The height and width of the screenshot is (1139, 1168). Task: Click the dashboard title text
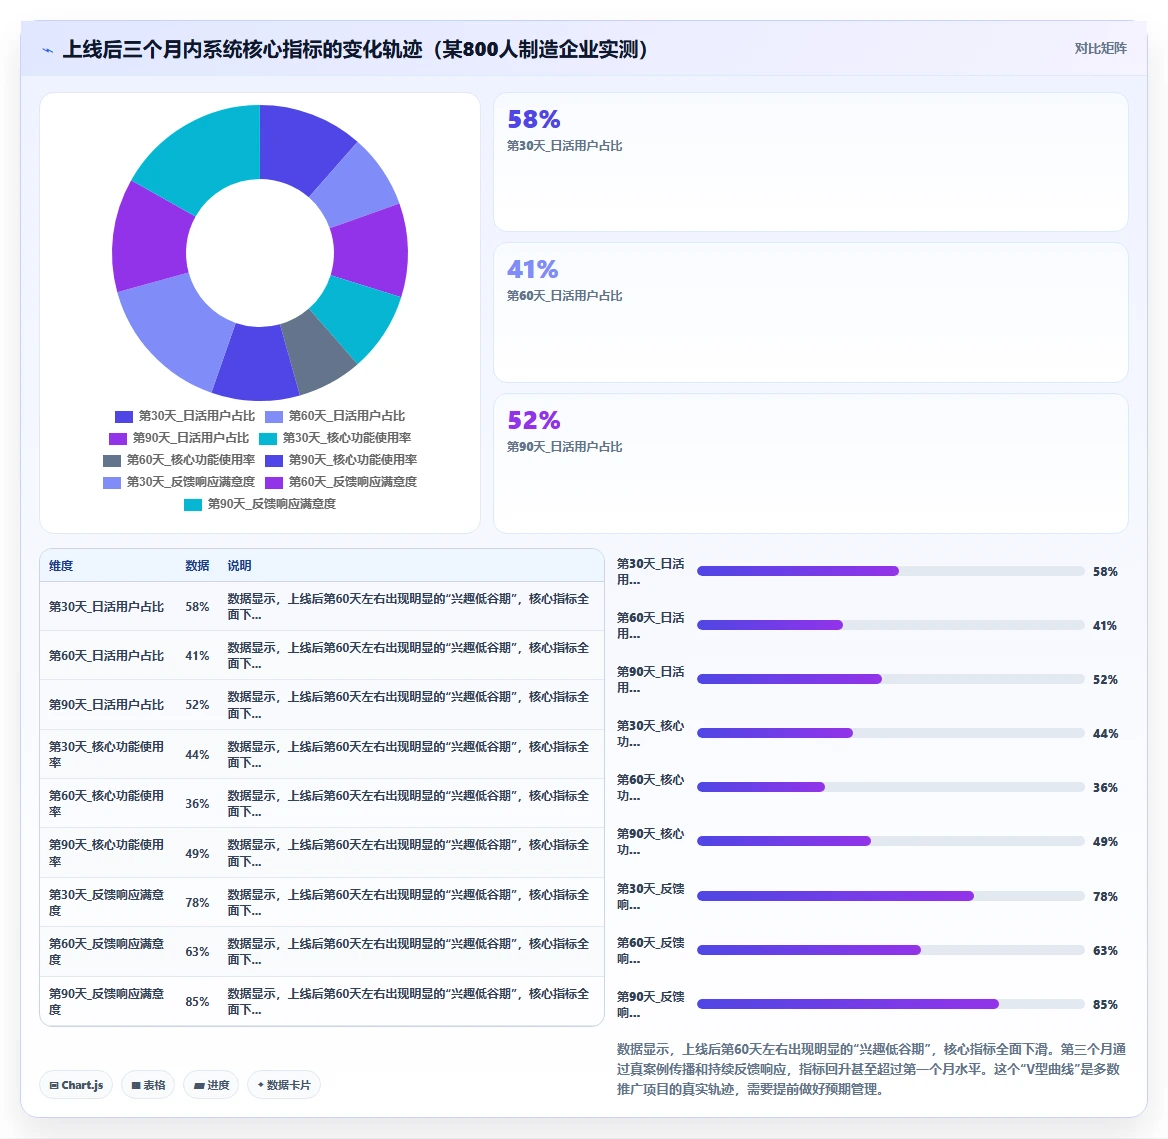(x=356, y=49)
